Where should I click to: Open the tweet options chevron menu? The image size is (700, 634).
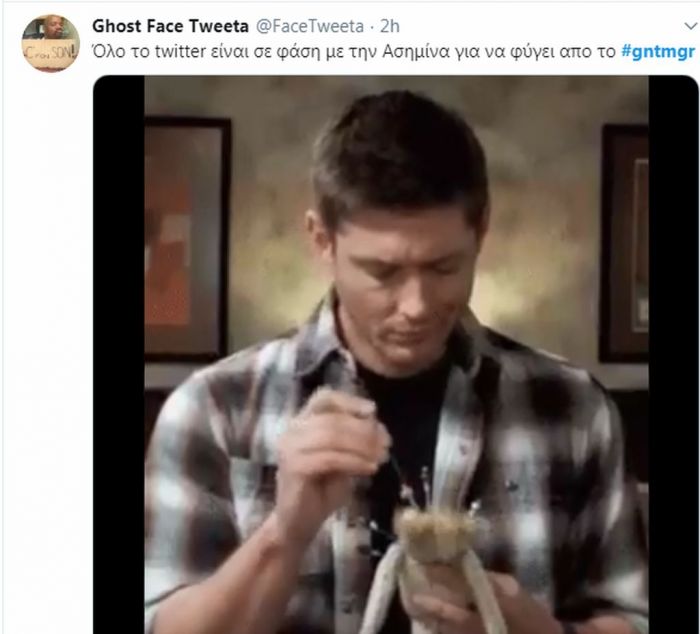(x=691, y=27)
